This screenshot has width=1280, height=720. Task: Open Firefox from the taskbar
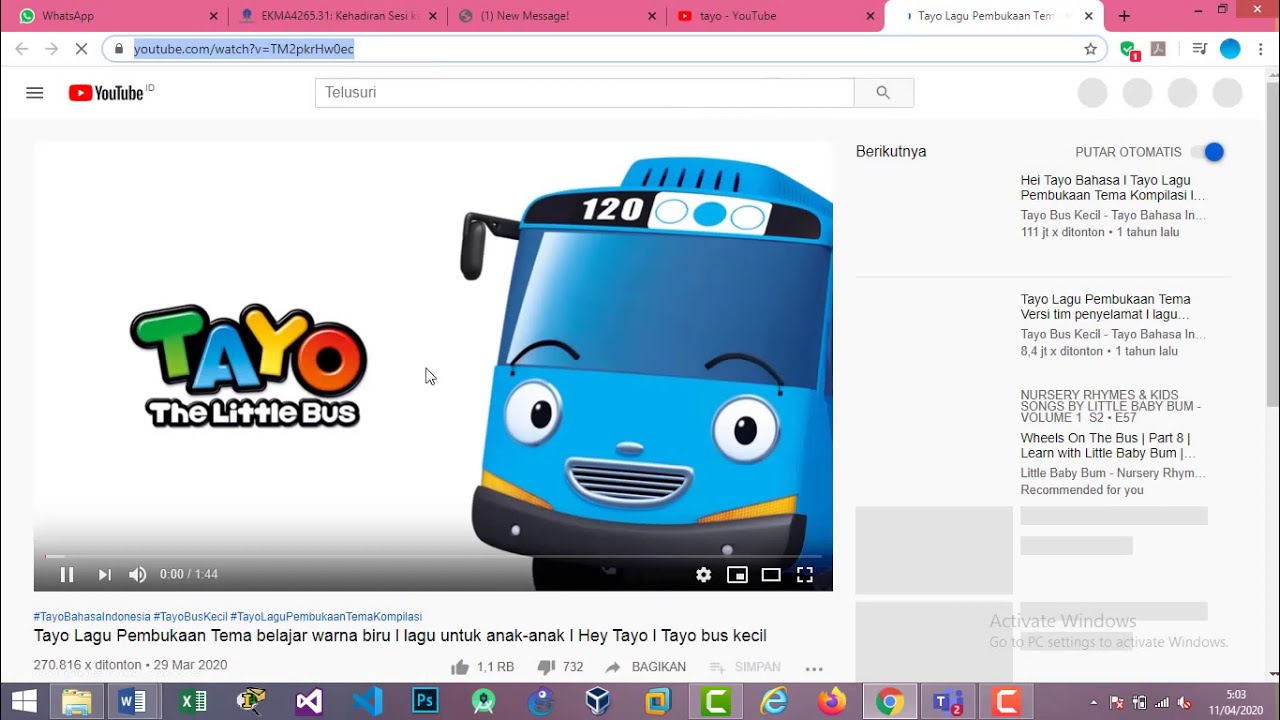pos(831,701)
